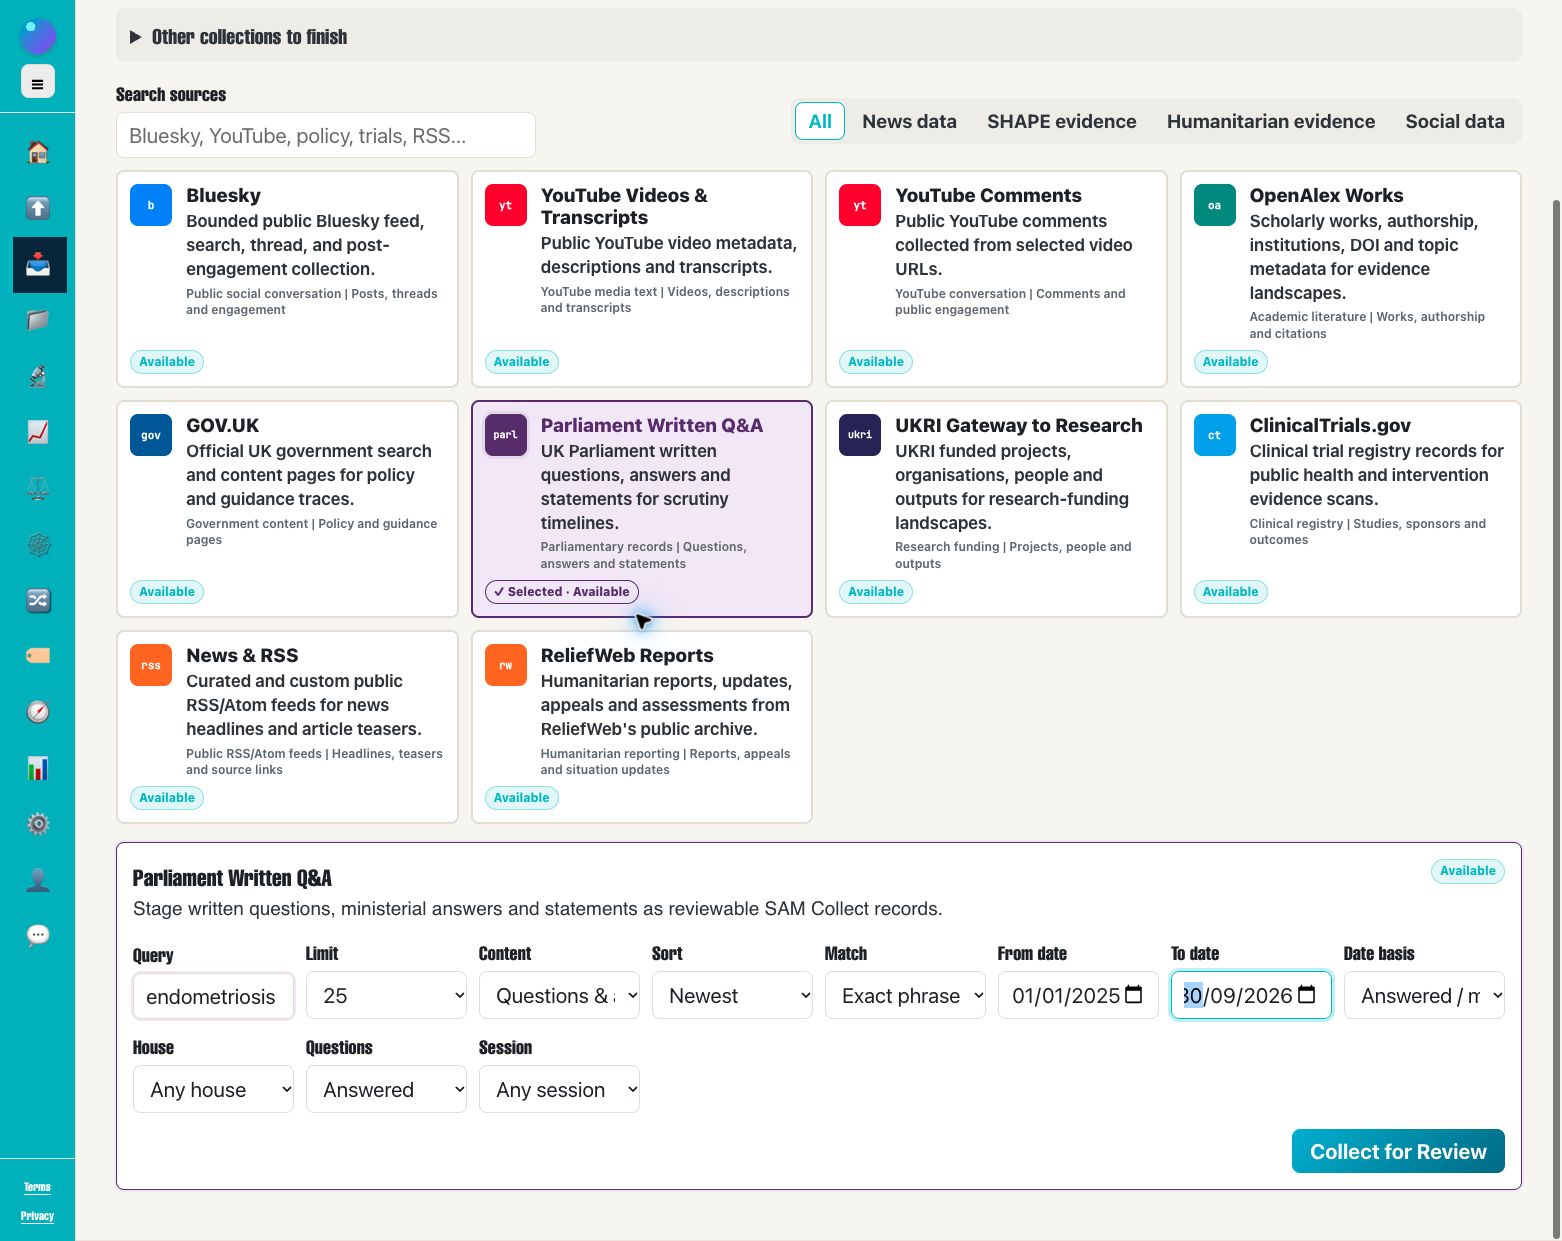The image size is (1562, 1241).
Task: Open the upload arrow icon in sidebar
Action: click(38, 208)
